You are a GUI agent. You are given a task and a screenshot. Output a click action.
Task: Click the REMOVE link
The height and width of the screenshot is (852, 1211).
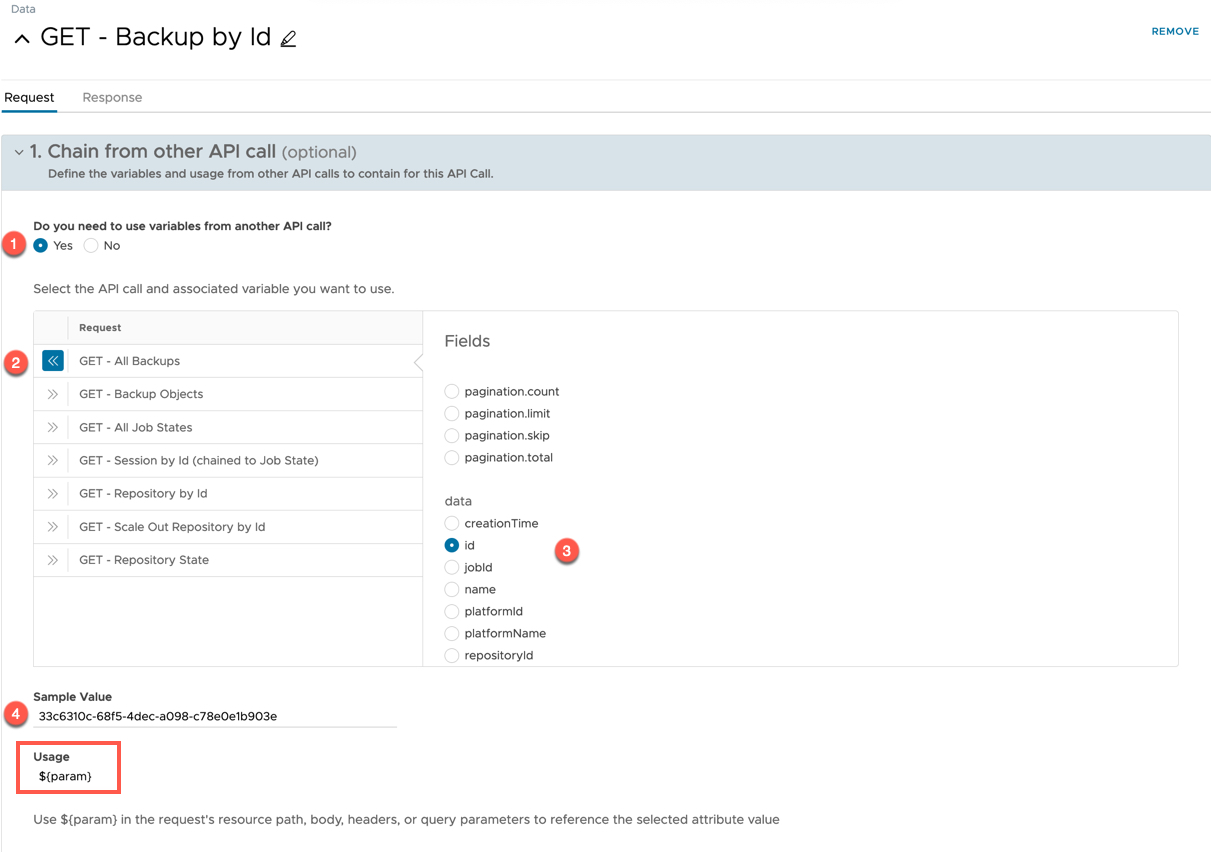pos(1175,32)
